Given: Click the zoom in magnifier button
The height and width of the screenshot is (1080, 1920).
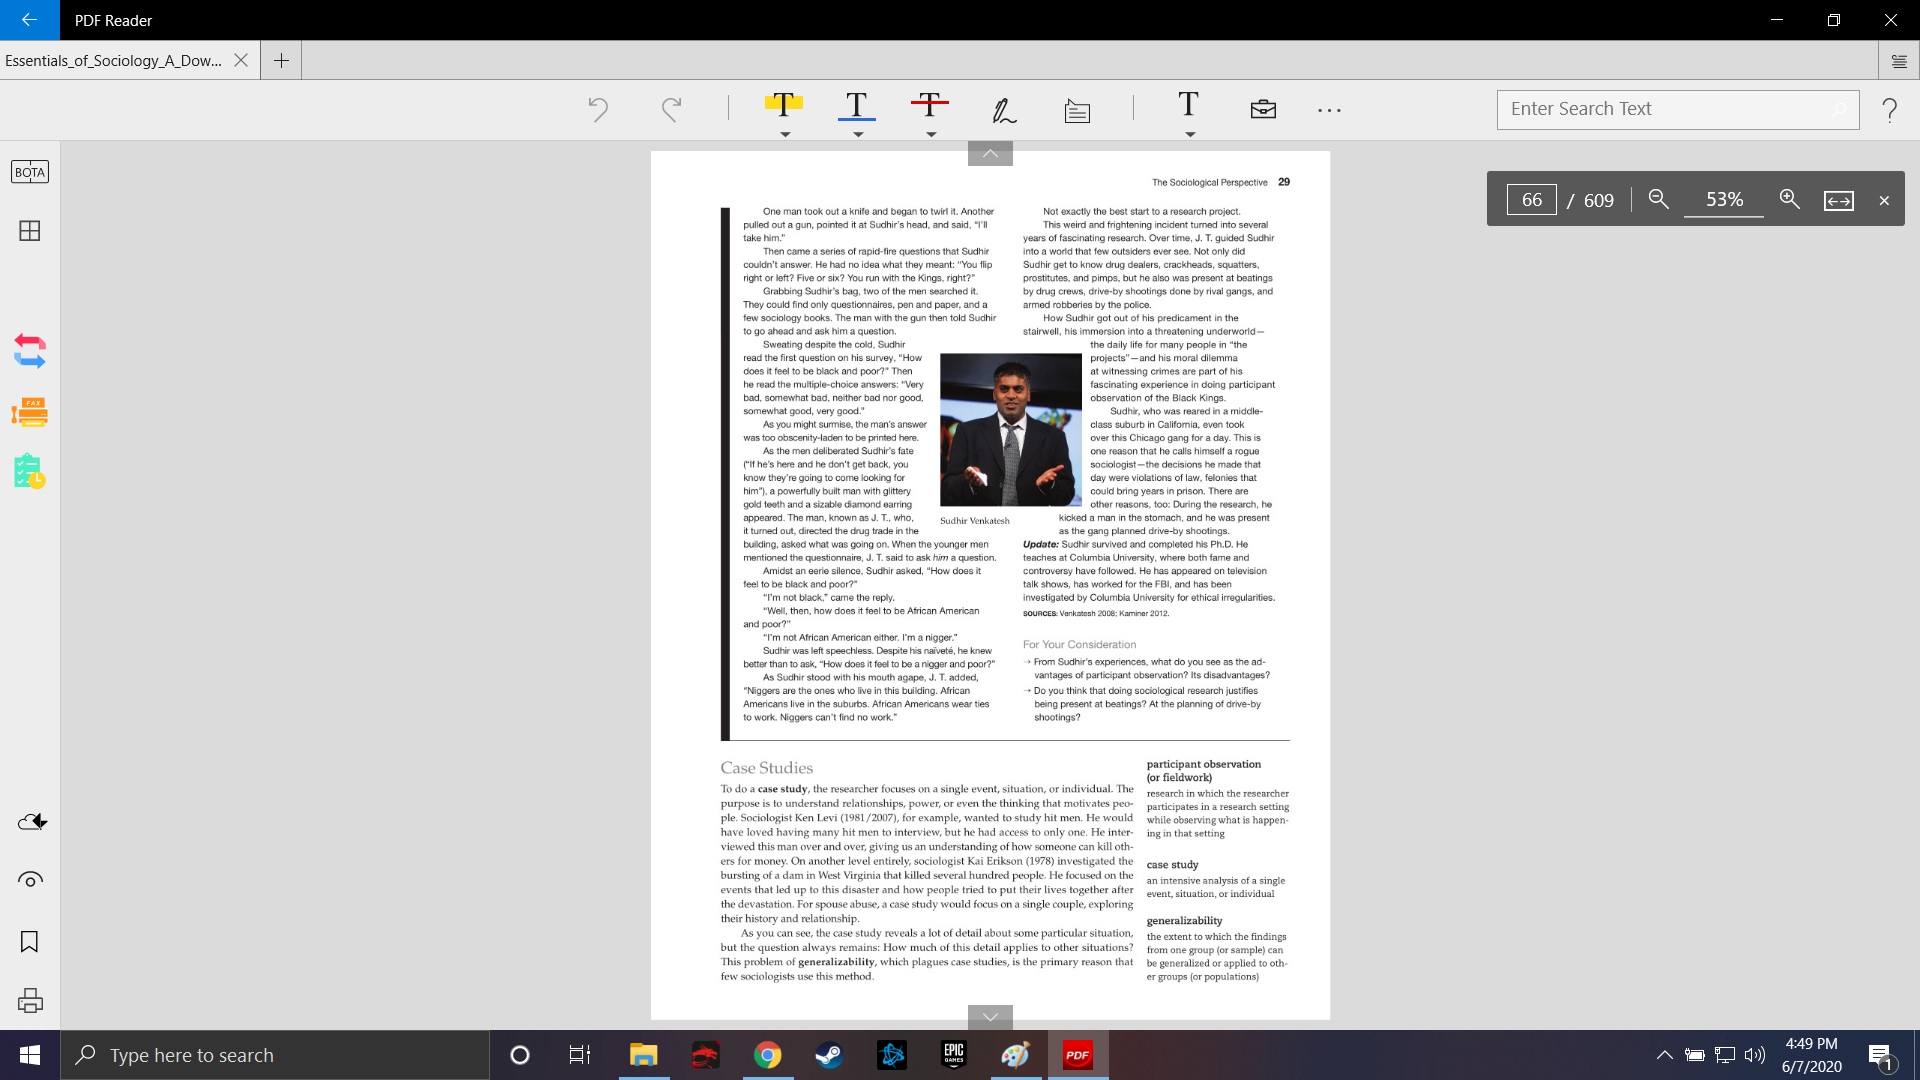Looking at the screenshot, I should click(1789, 199).
